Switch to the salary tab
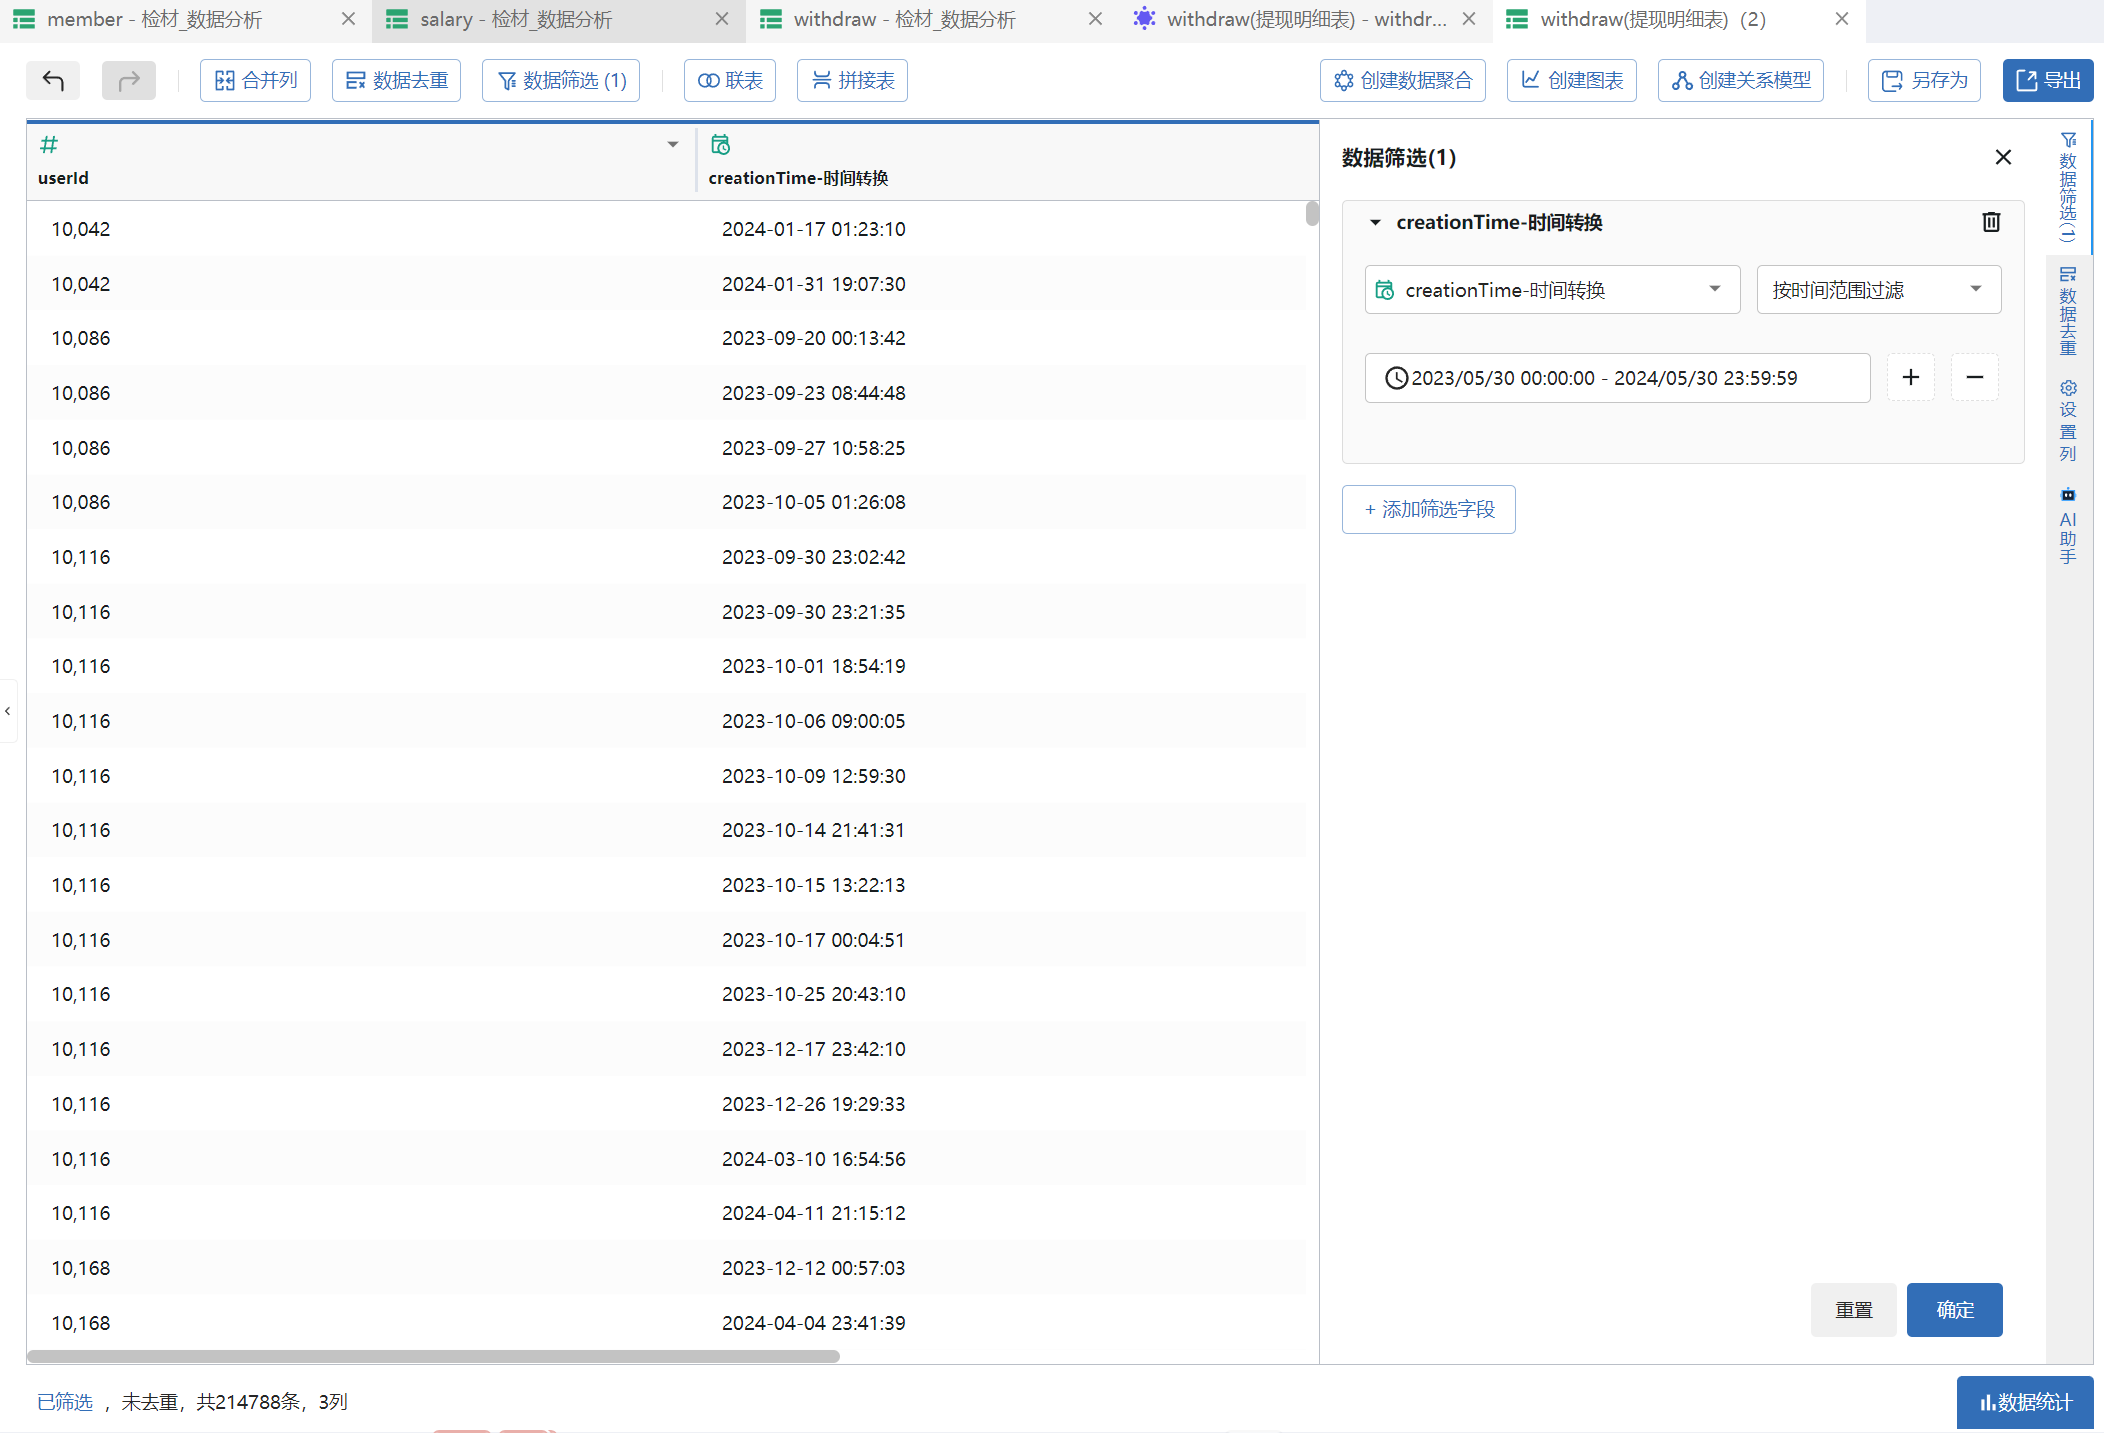 515,20
